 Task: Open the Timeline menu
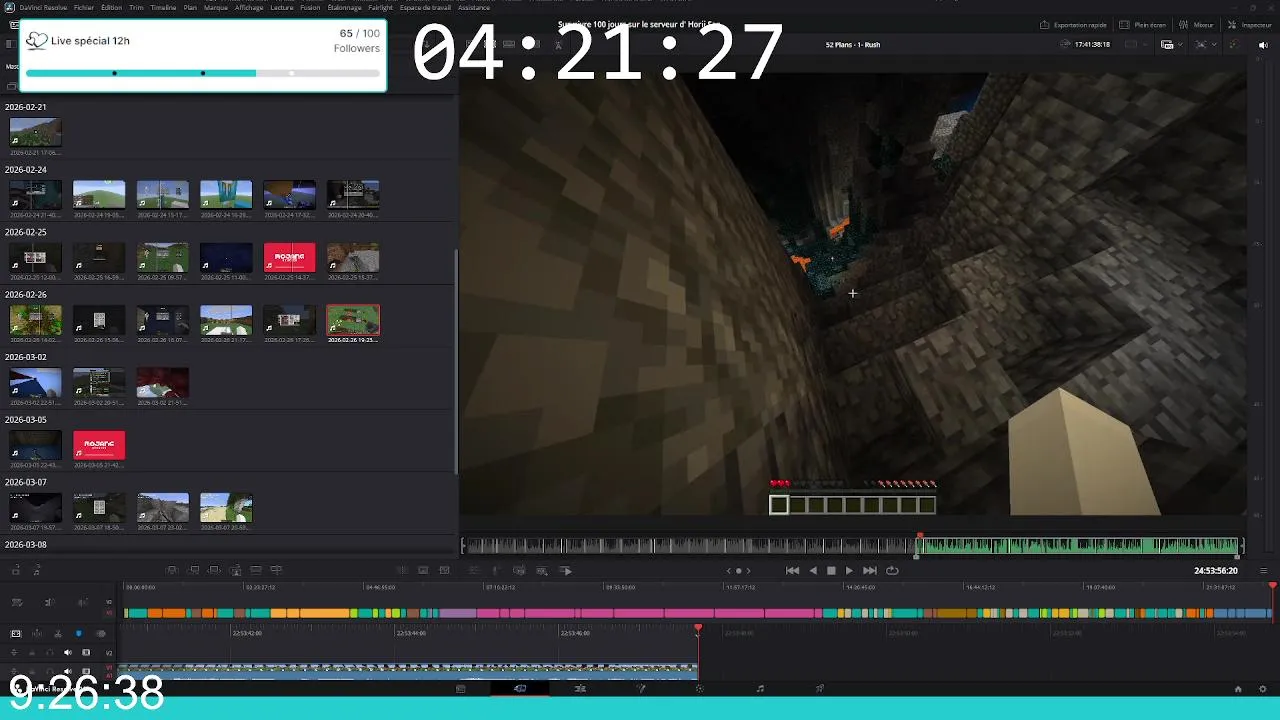tap(163, 7)
